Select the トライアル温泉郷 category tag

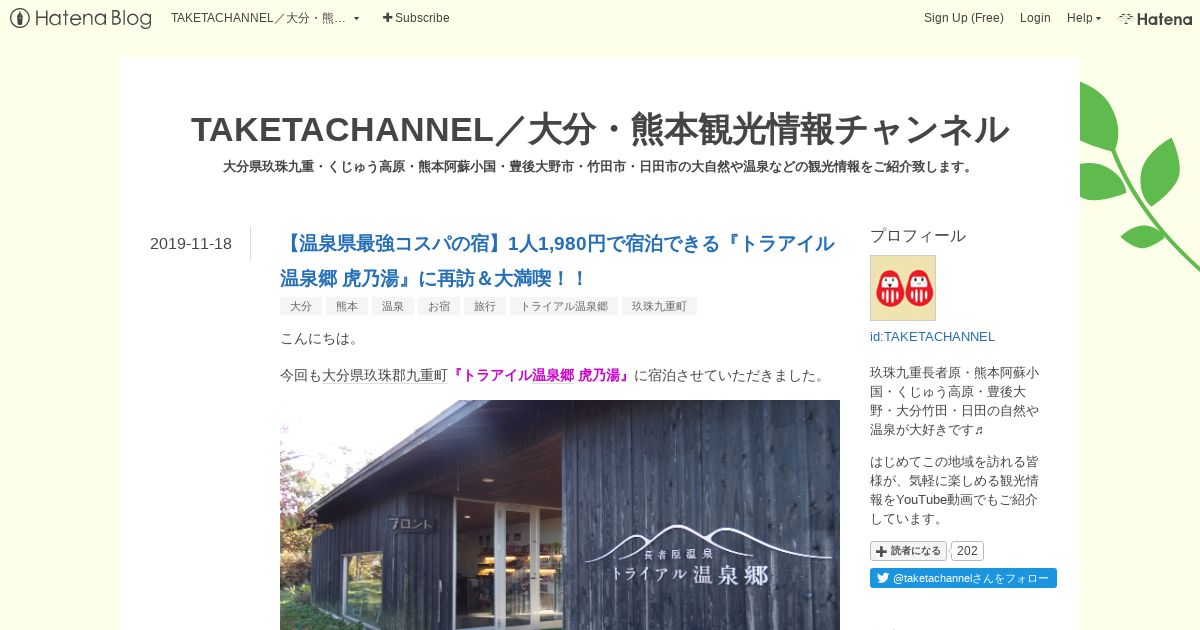tap(564, 307)
